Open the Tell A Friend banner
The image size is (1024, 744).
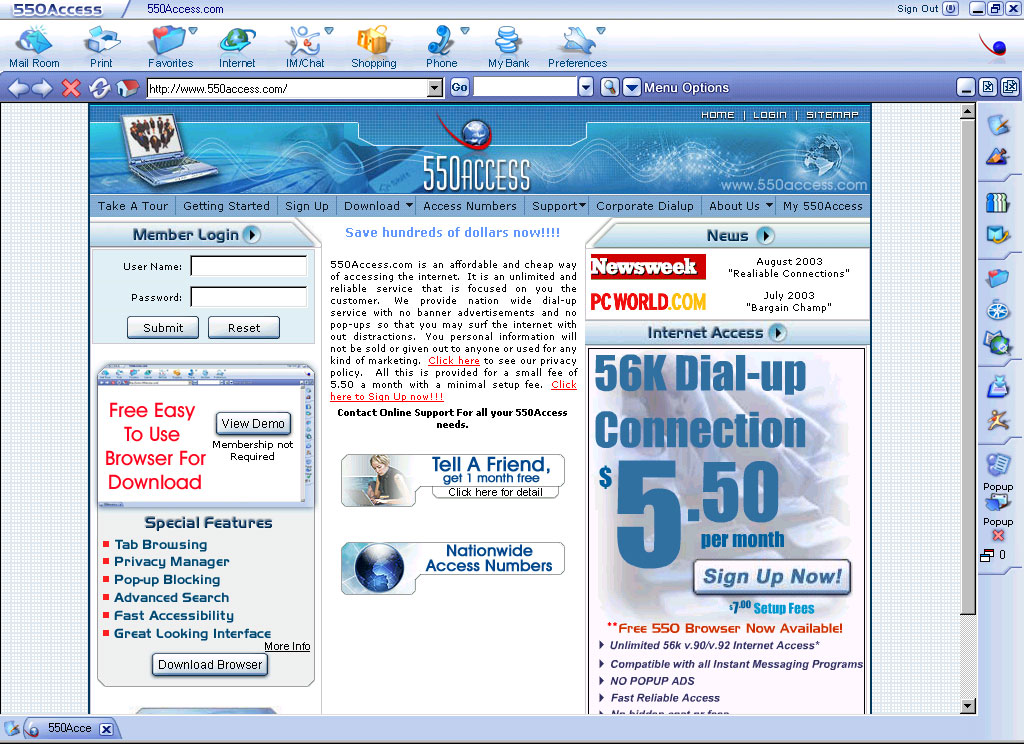(453, 480)
